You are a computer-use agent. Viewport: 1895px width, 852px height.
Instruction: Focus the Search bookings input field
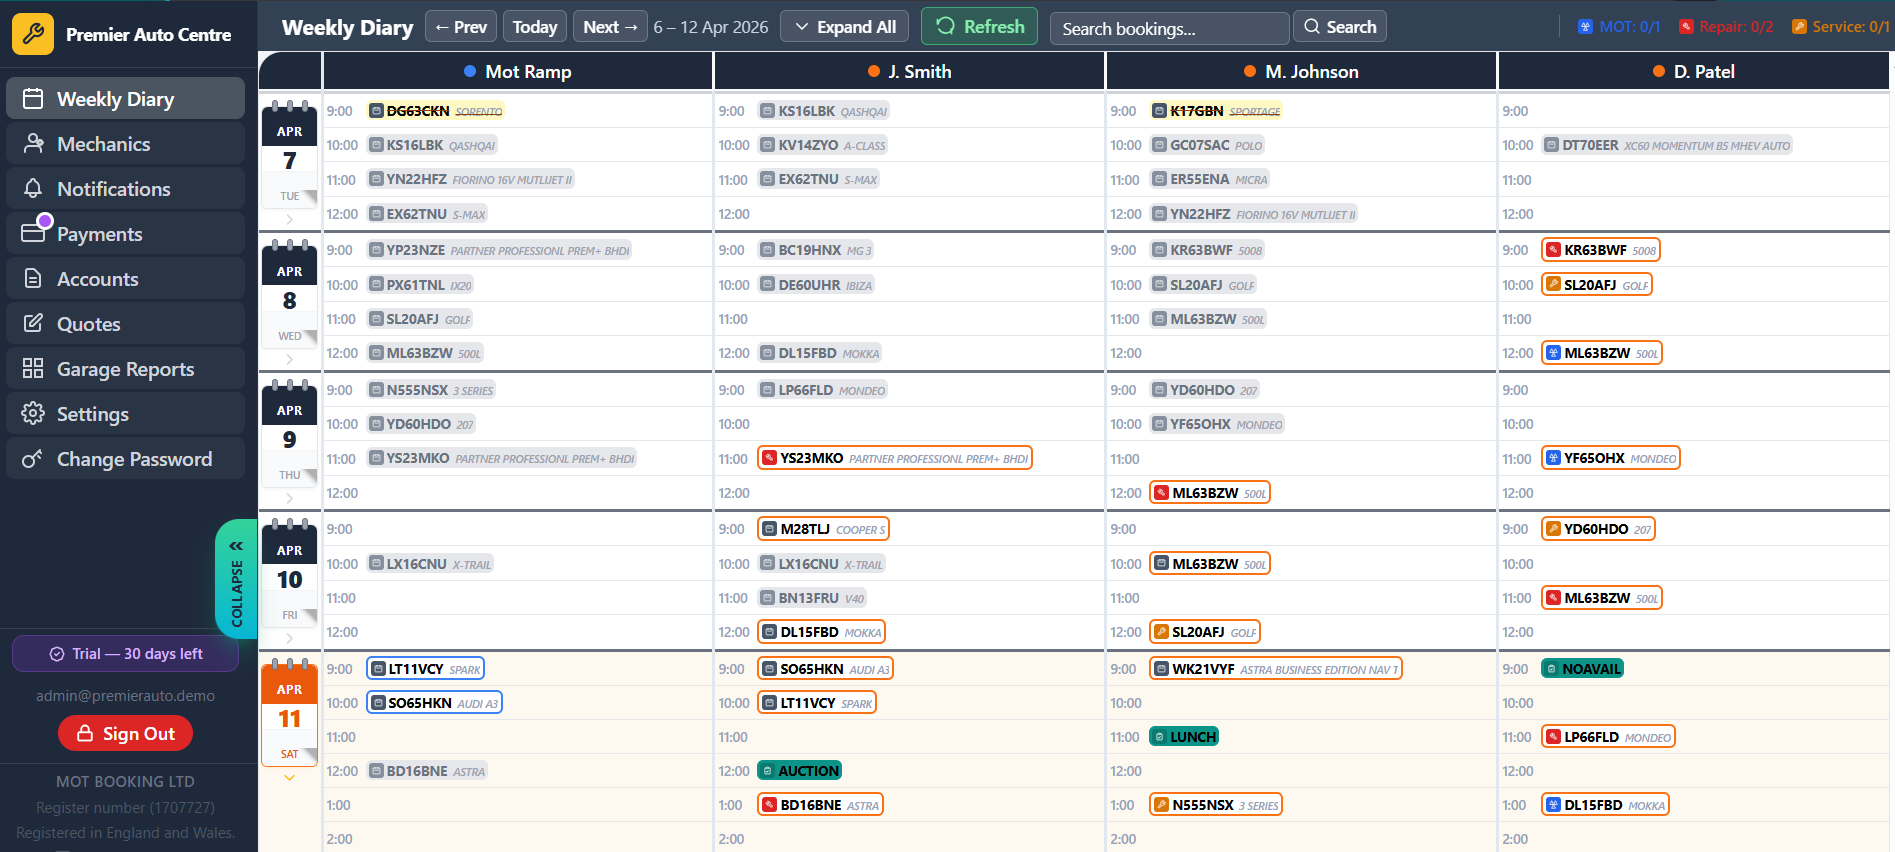click(1168, 28)
